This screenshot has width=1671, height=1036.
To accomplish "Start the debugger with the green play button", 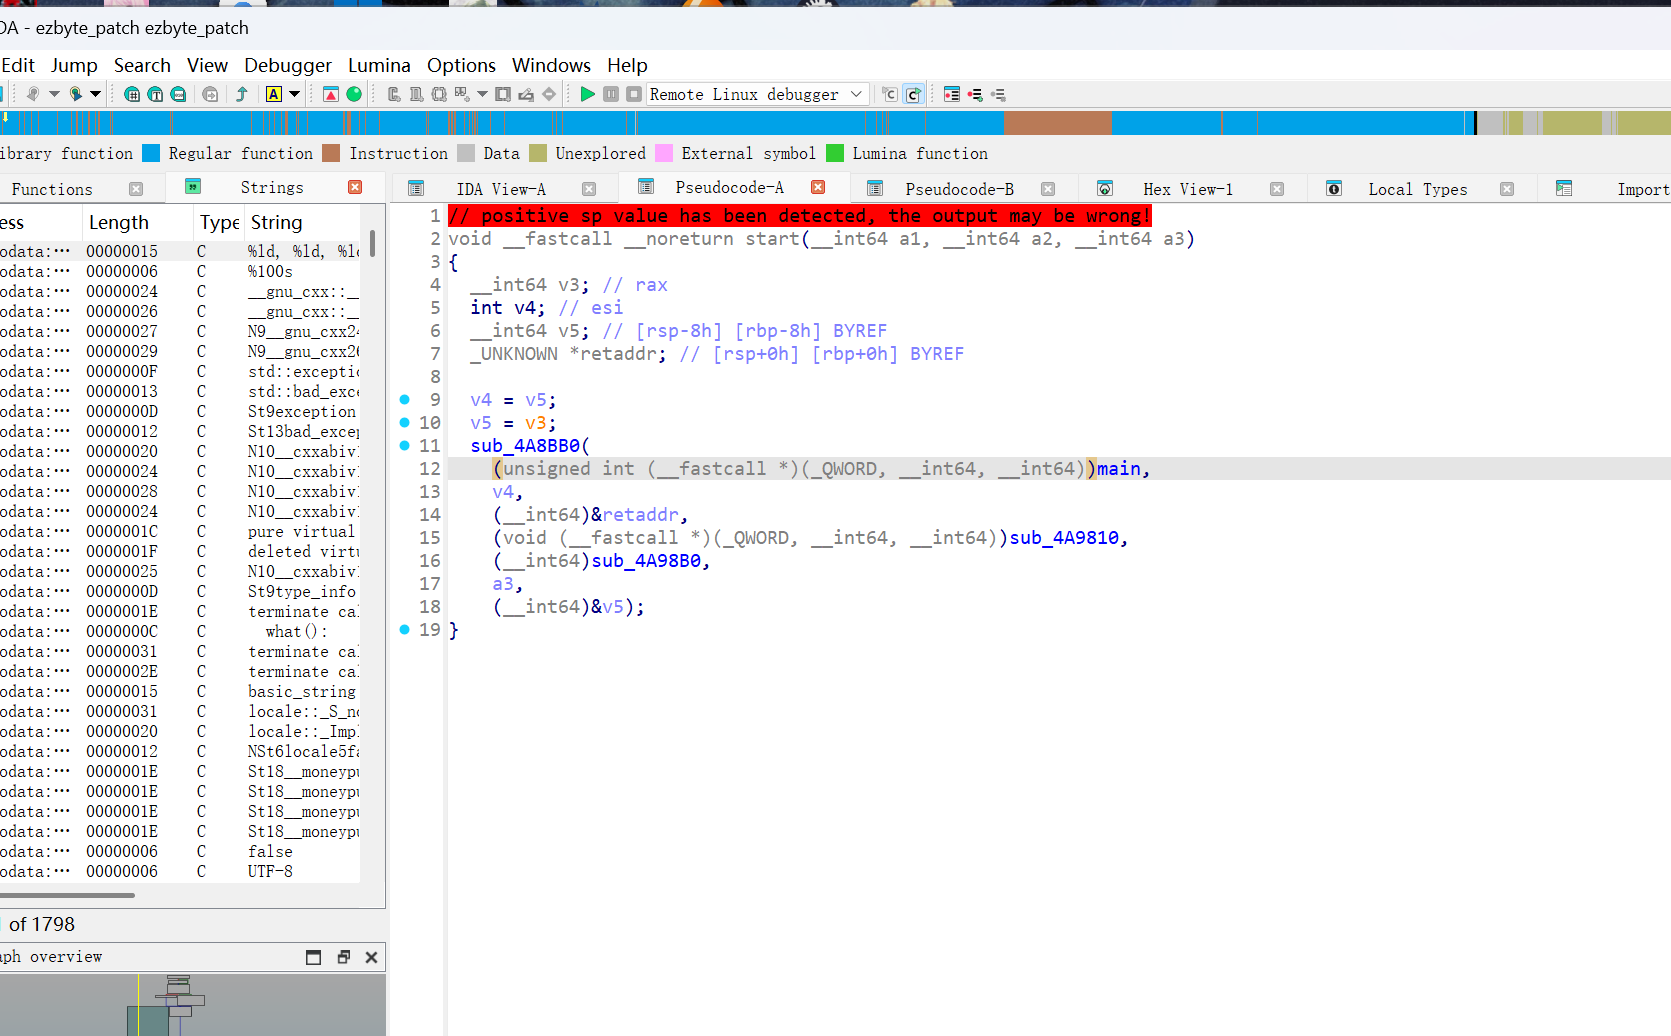I will [x=588, y=94].
